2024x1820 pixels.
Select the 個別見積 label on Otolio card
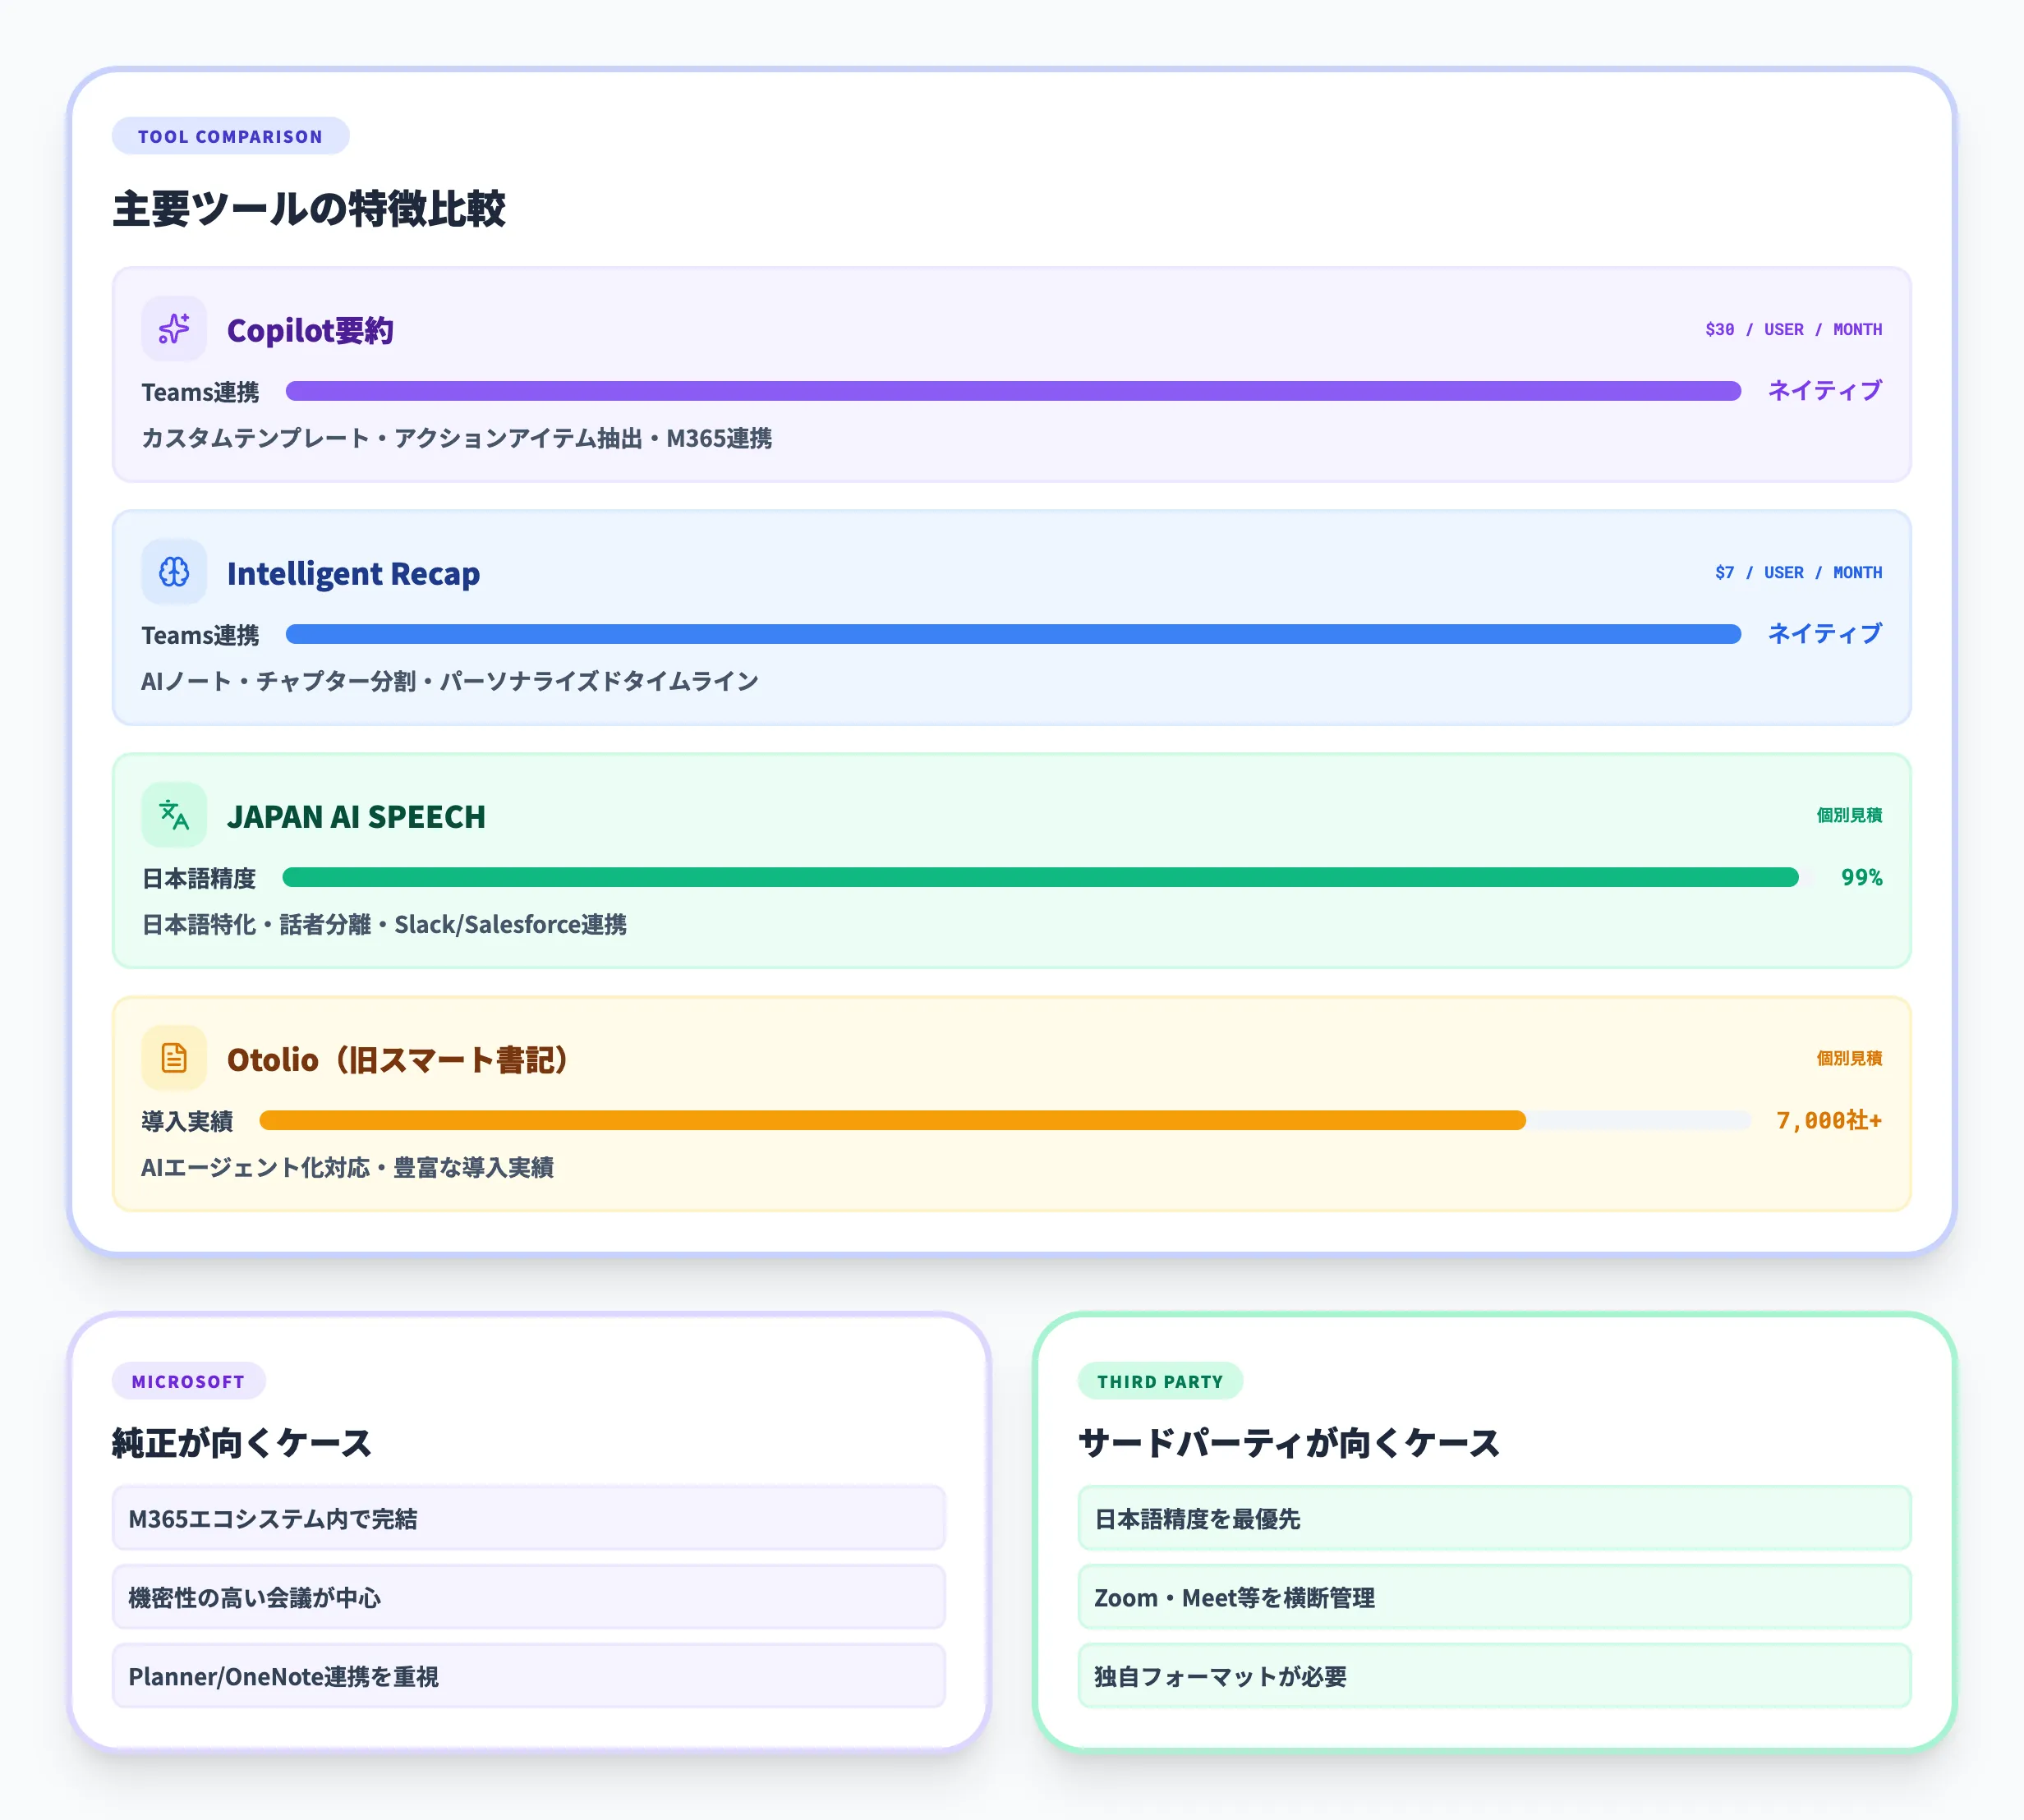pos(1848,1058)
